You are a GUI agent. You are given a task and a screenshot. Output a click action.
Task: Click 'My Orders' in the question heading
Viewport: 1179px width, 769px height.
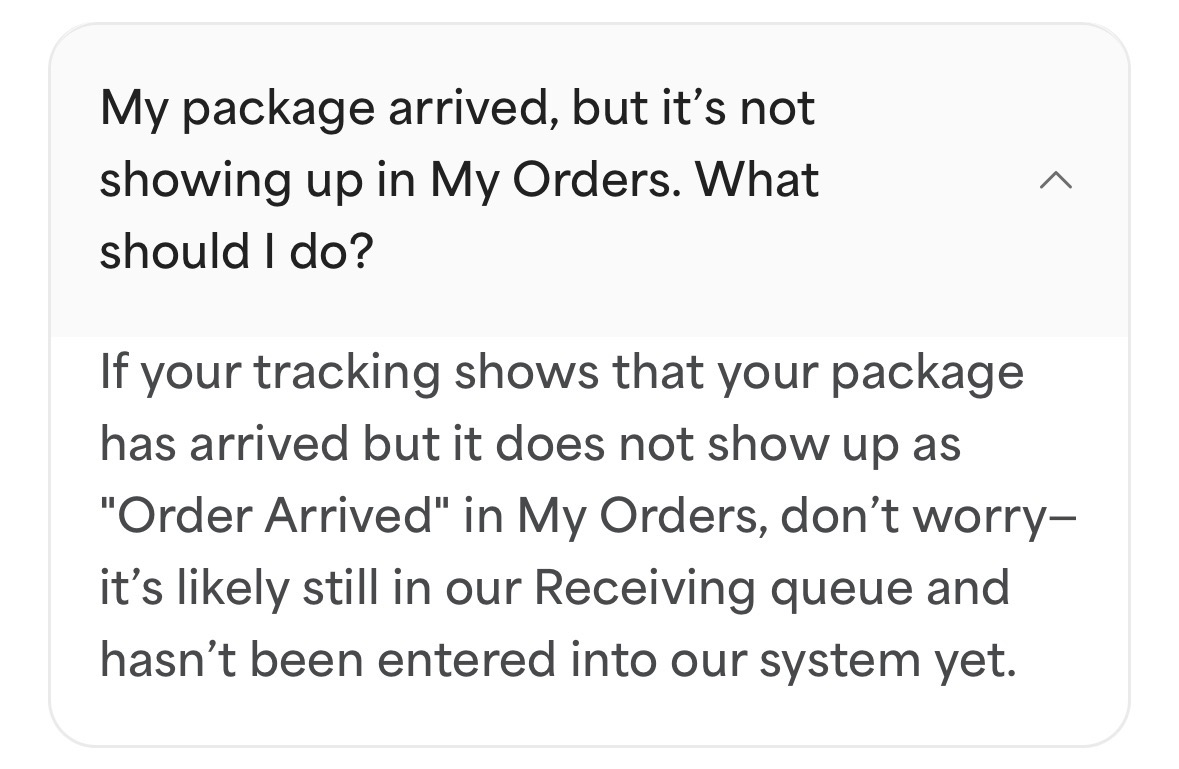553,181
